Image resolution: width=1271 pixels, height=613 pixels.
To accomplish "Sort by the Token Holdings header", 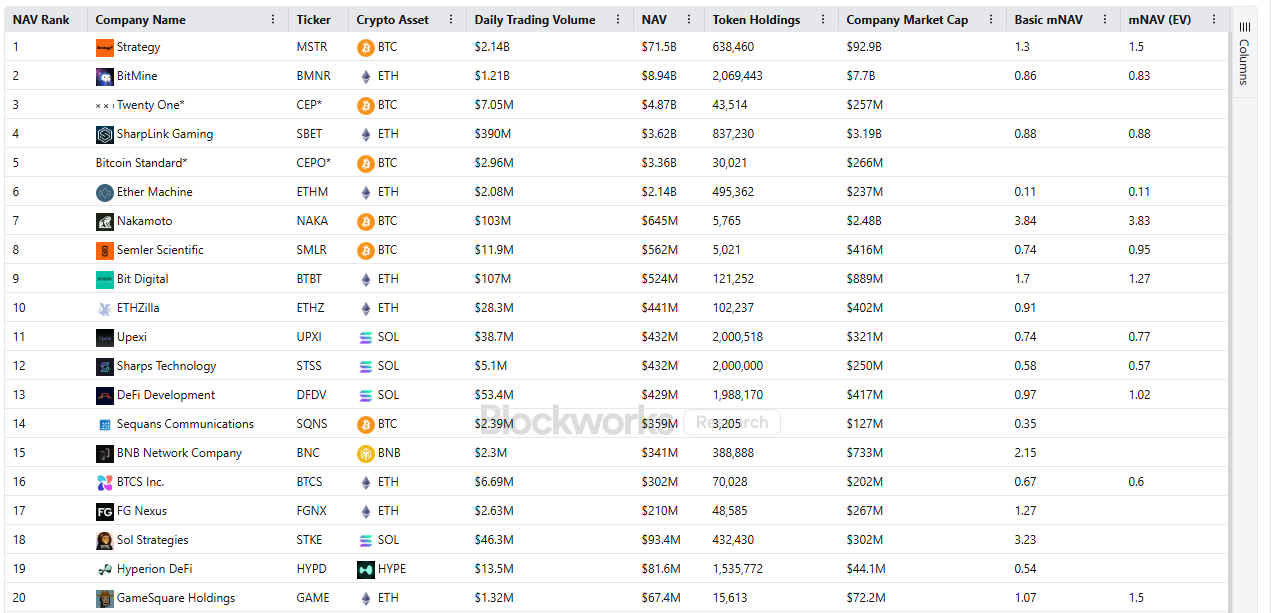I will (x=757, y=19).
